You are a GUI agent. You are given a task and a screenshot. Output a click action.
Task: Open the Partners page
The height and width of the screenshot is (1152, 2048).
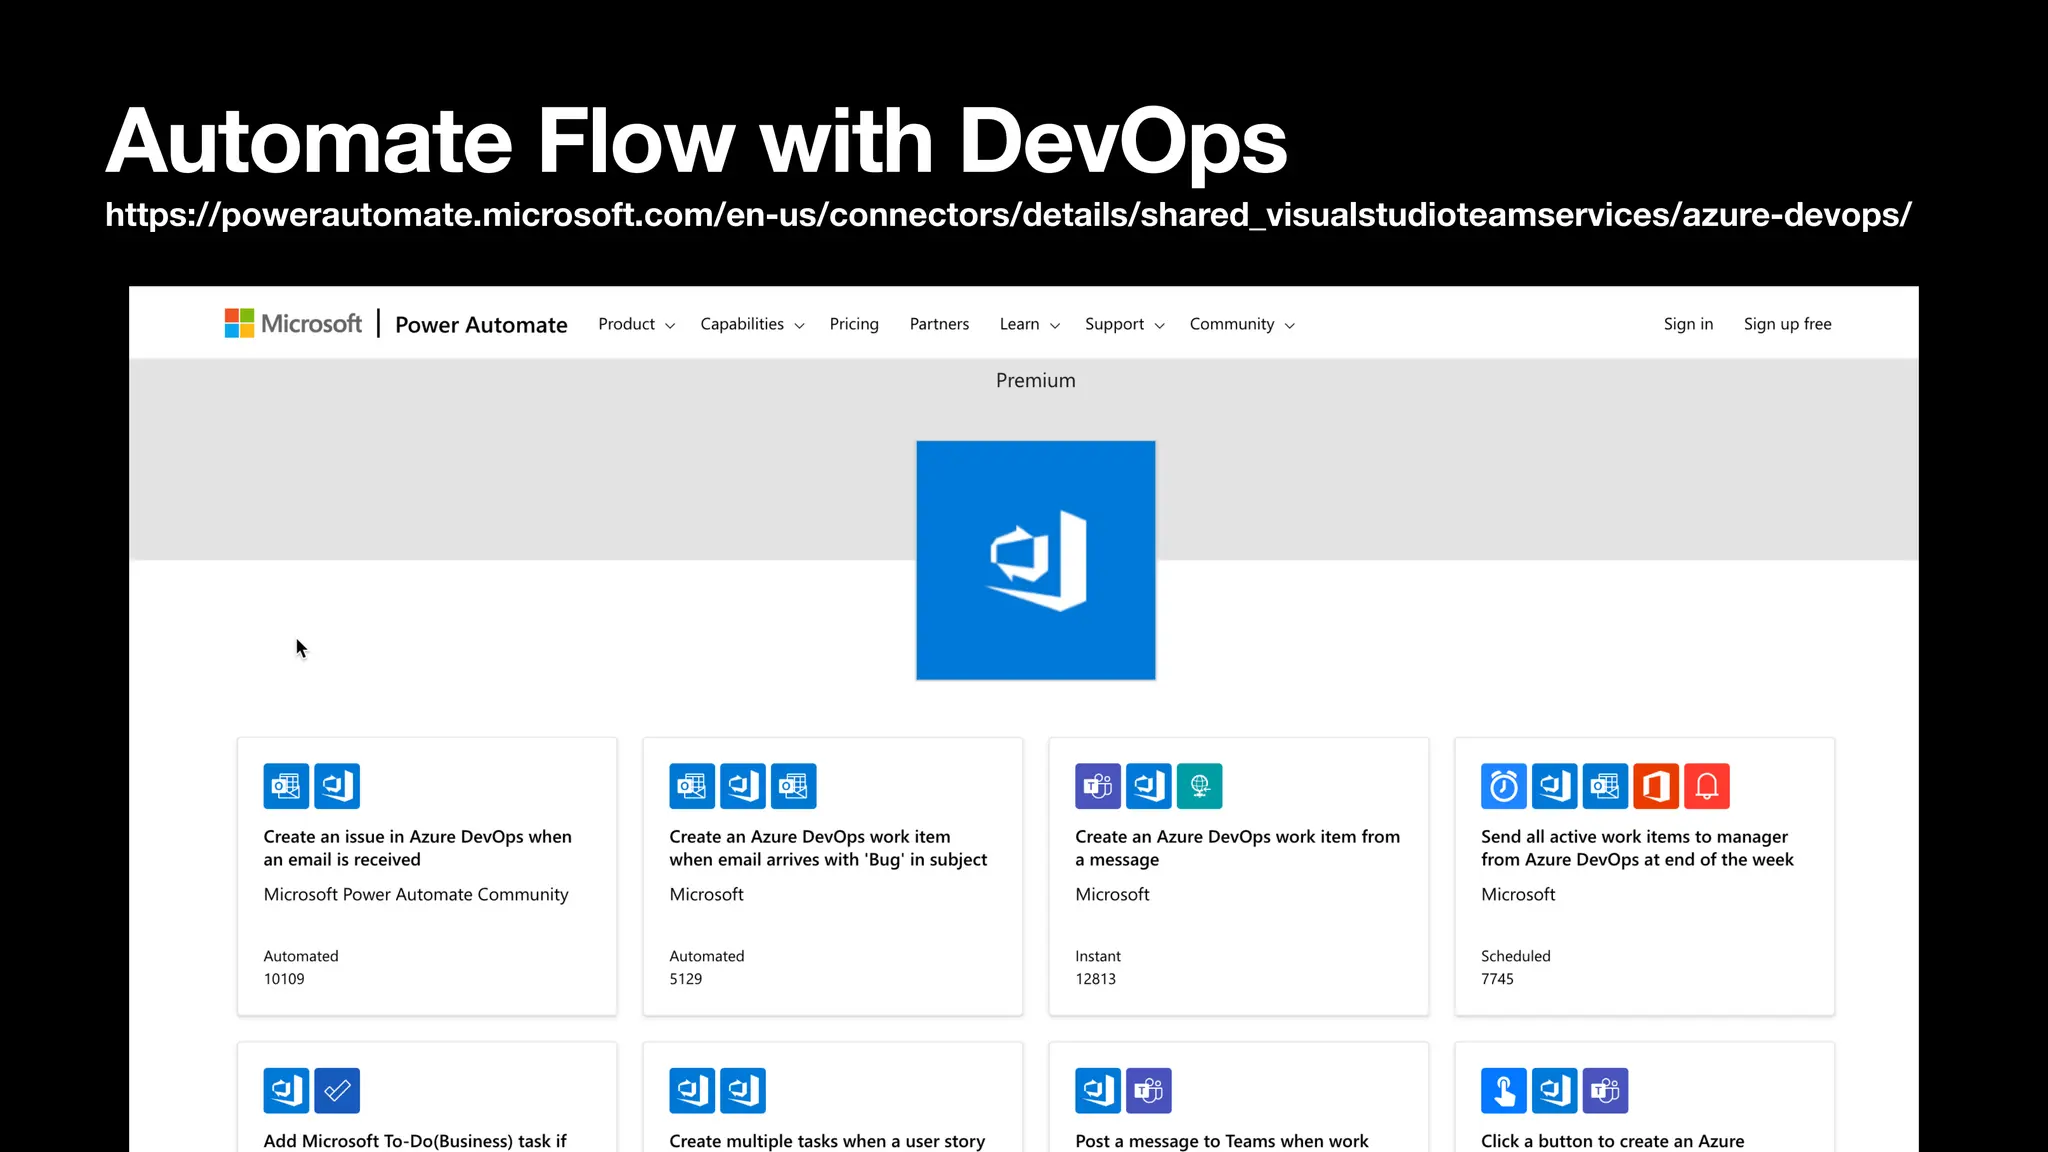tap(939, 324)
